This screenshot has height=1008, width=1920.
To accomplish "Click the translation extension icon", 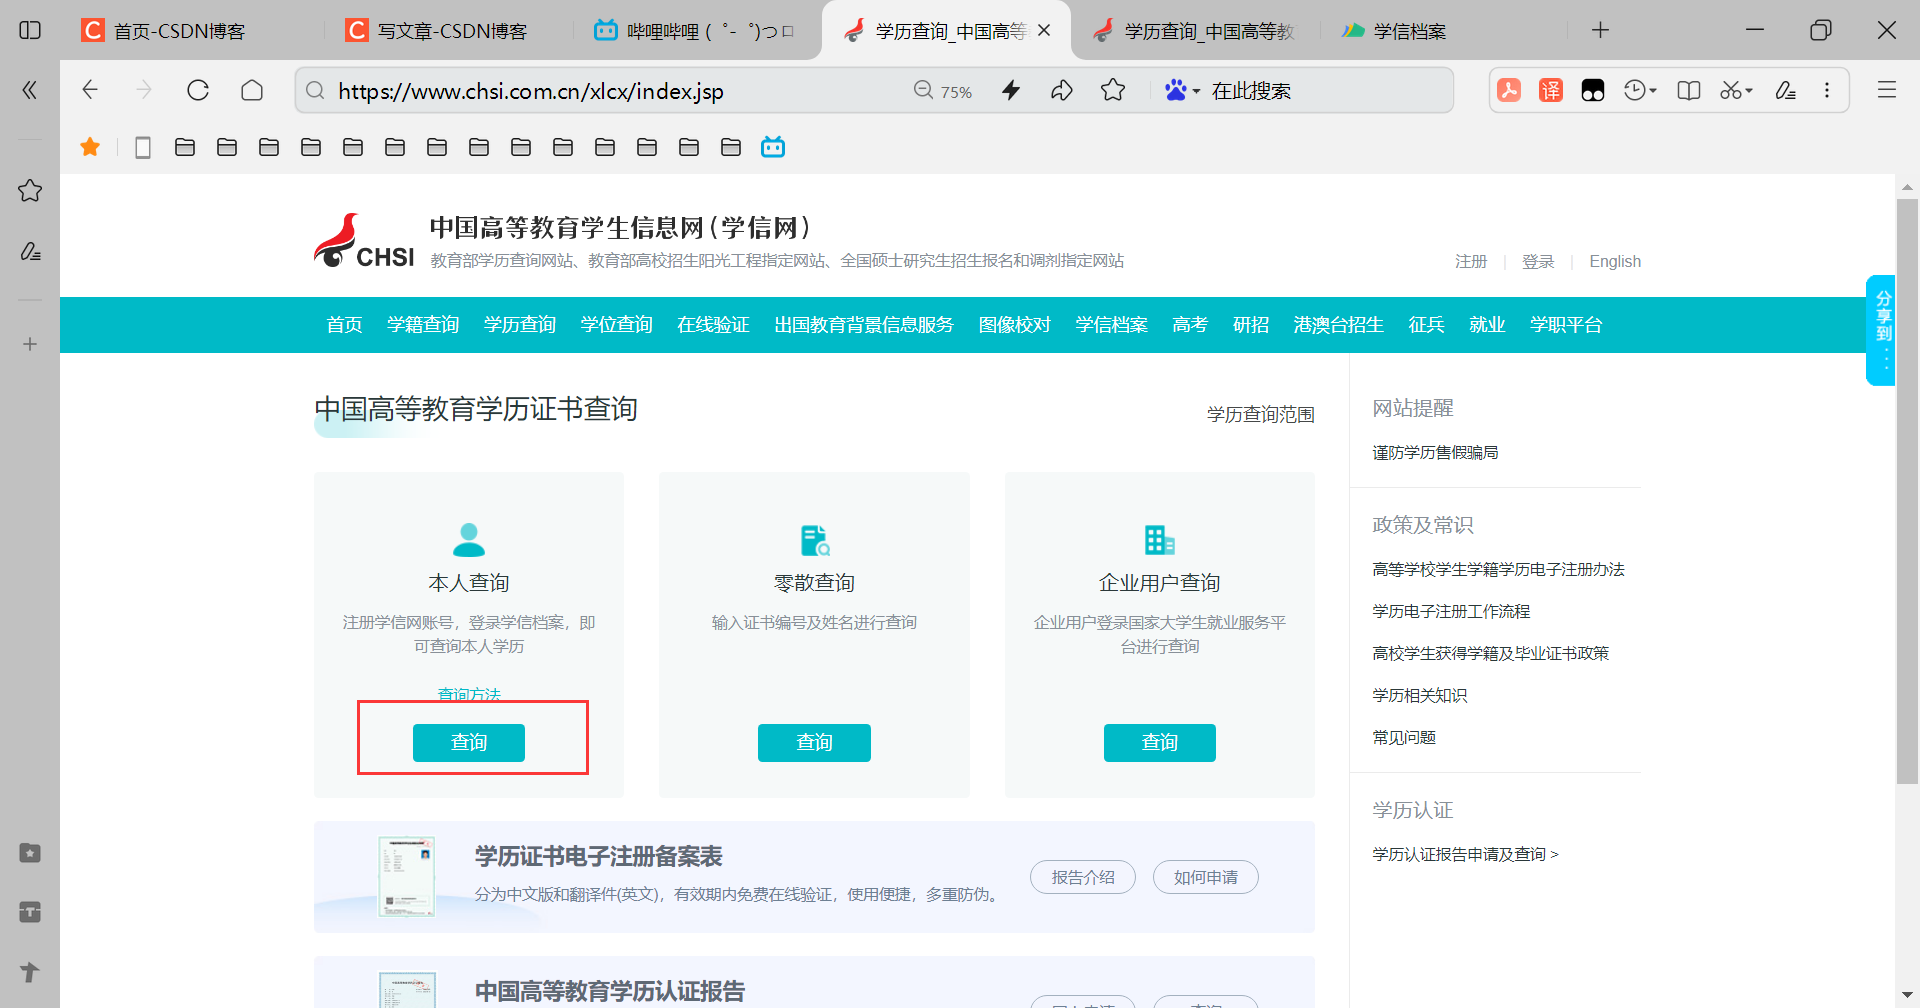I will tap(1551, 90).
